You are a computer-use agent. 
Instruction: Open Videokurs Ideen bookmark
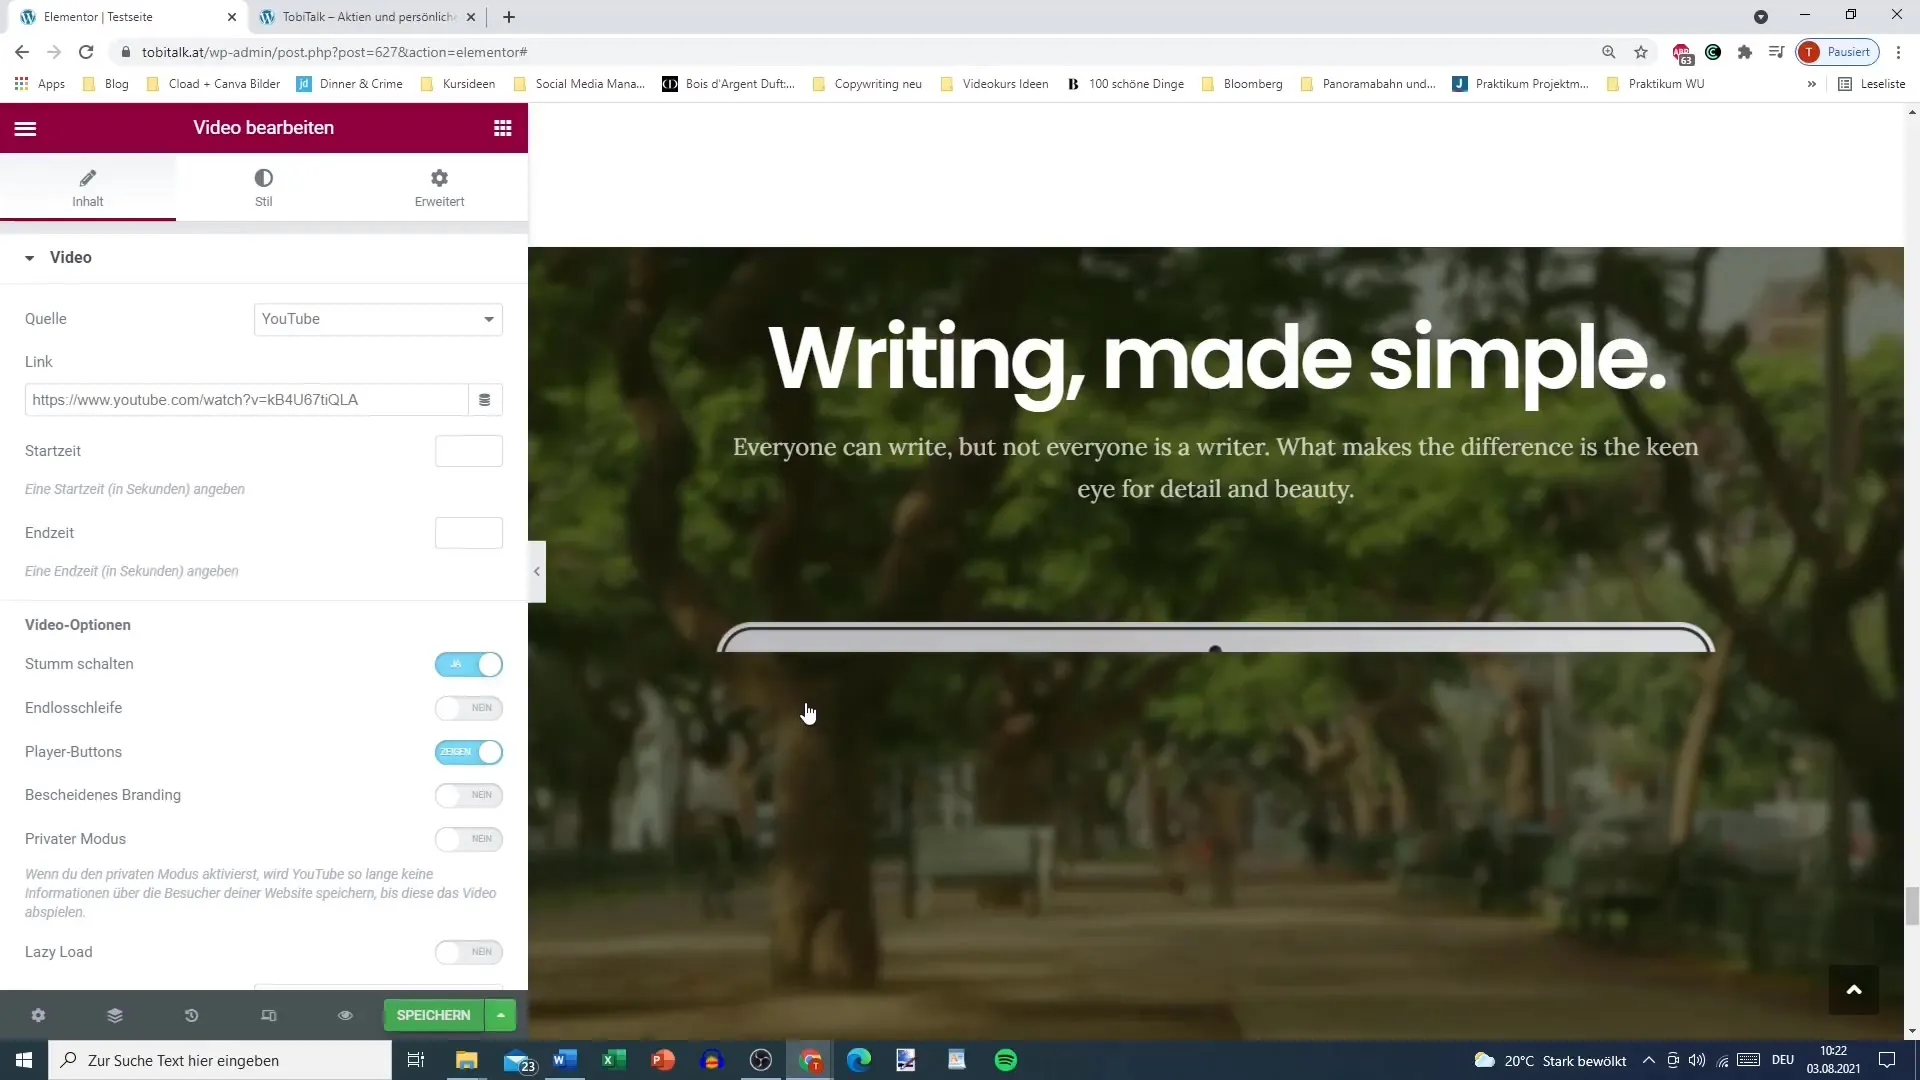pos(994,84)
